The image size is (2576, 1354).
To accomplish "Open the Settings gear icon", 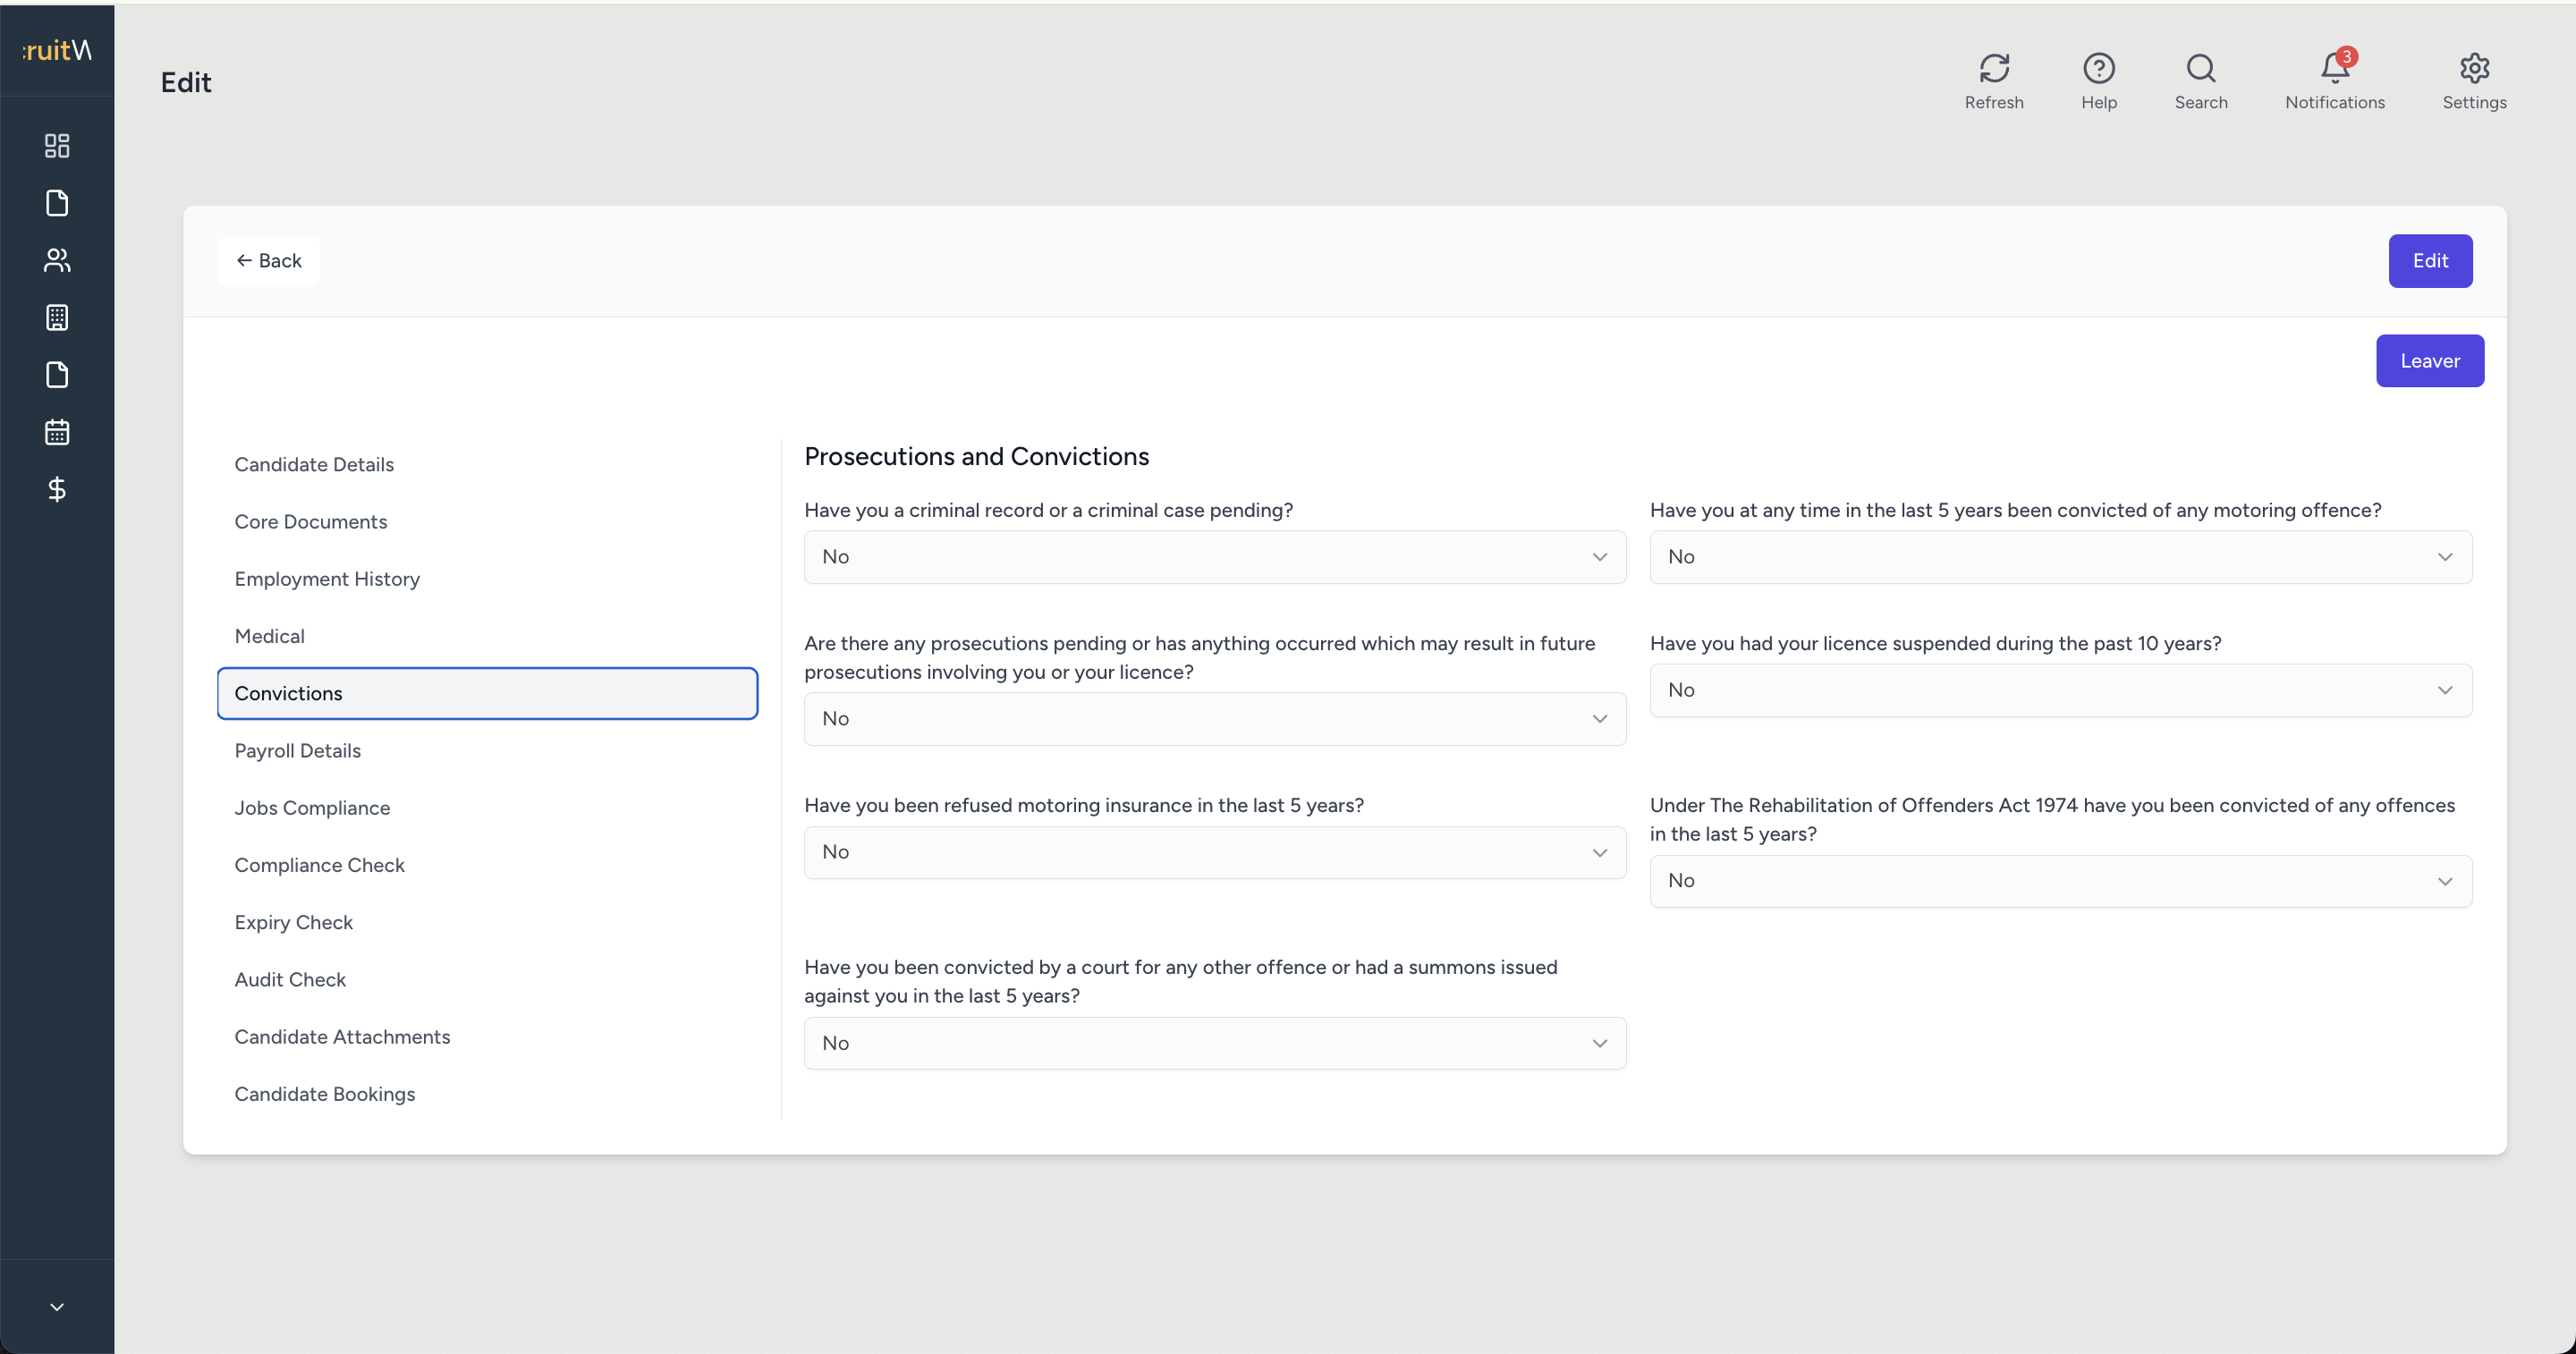I will click(2474, 68).
